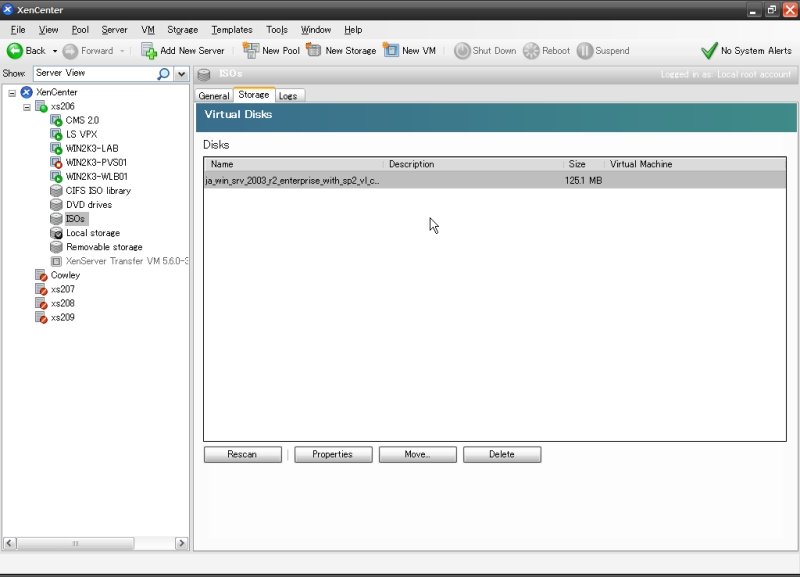Switch to the Storage tab
The width and height of the screenshot is (800, 577).
point(254,95)
